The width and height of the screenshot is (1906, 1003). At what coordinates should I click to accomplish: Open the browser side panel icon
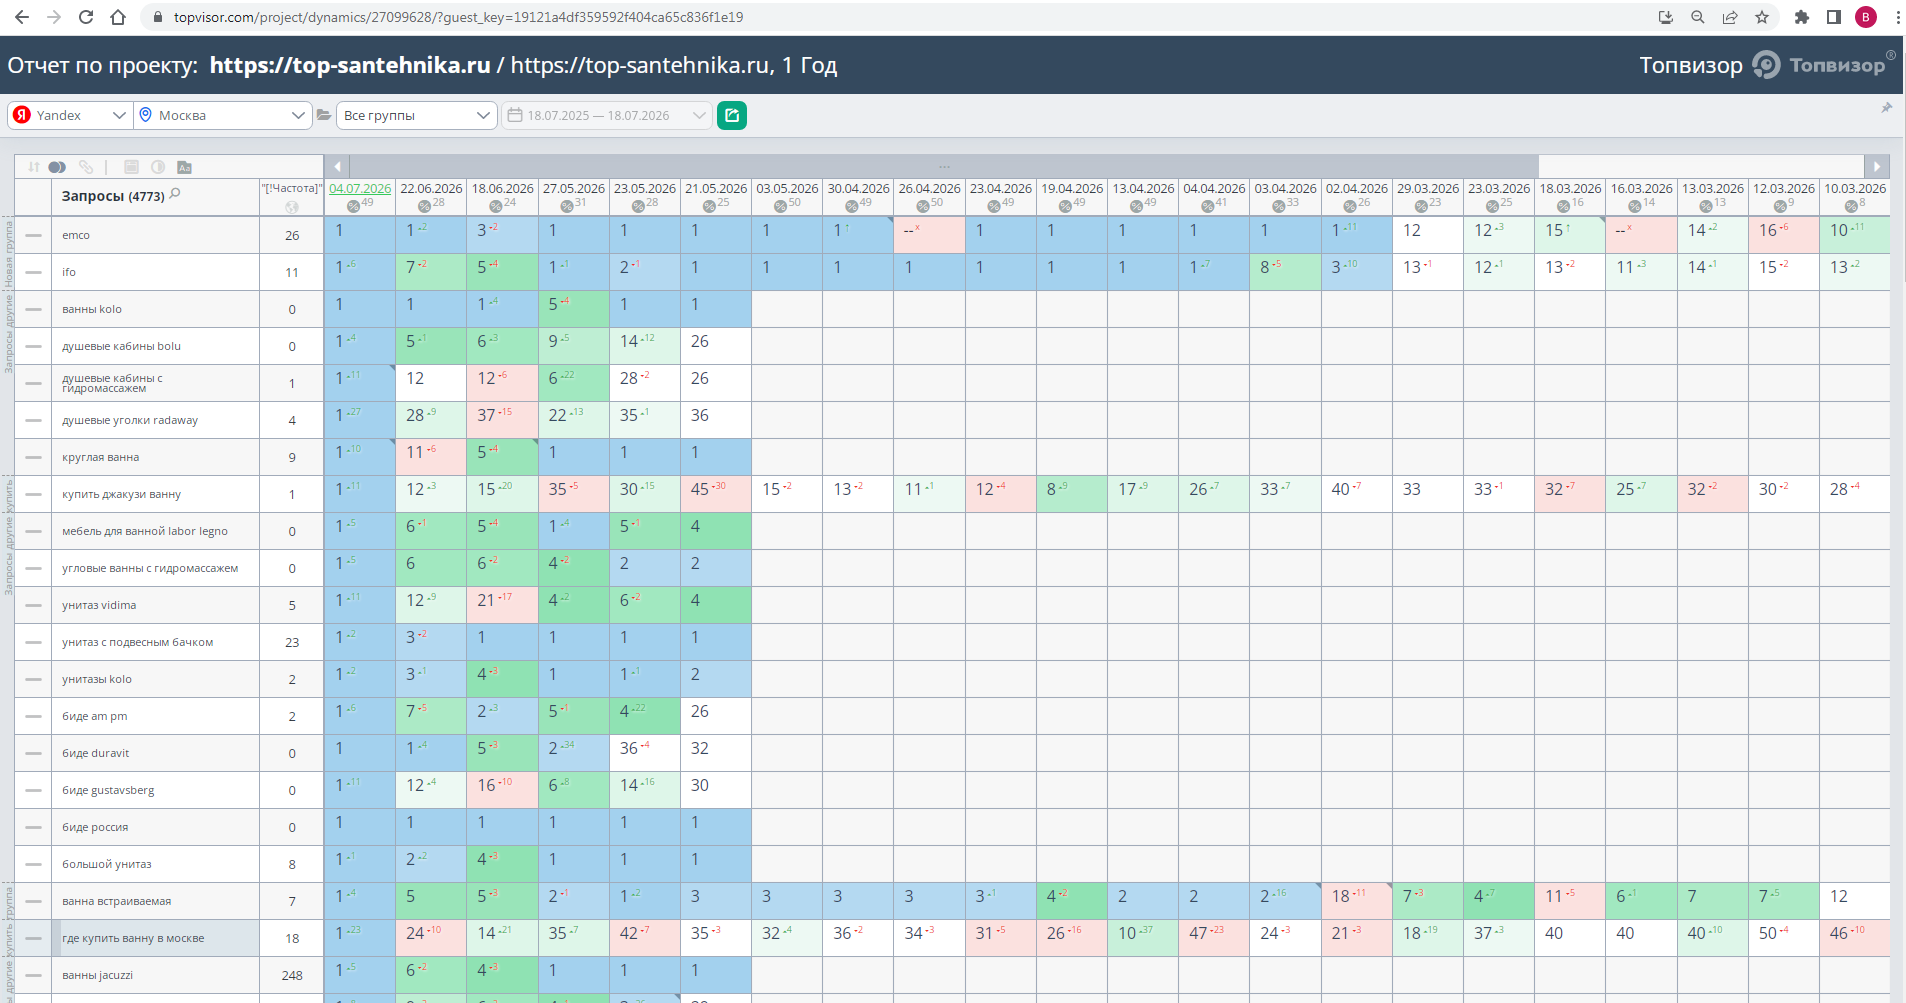click(x=1834, y=17)
